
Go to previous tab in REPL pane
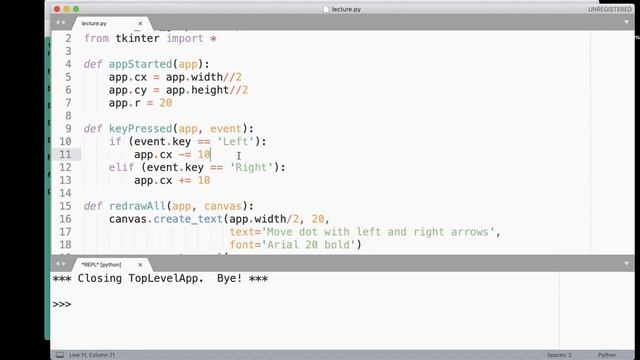(x=58, y=264)
